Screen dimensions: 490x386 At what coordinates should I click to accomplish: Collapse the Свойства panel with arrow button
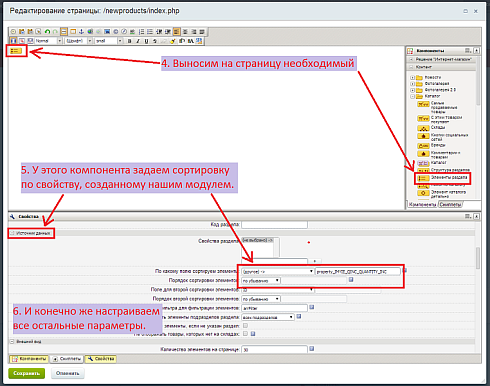[477, 216]
